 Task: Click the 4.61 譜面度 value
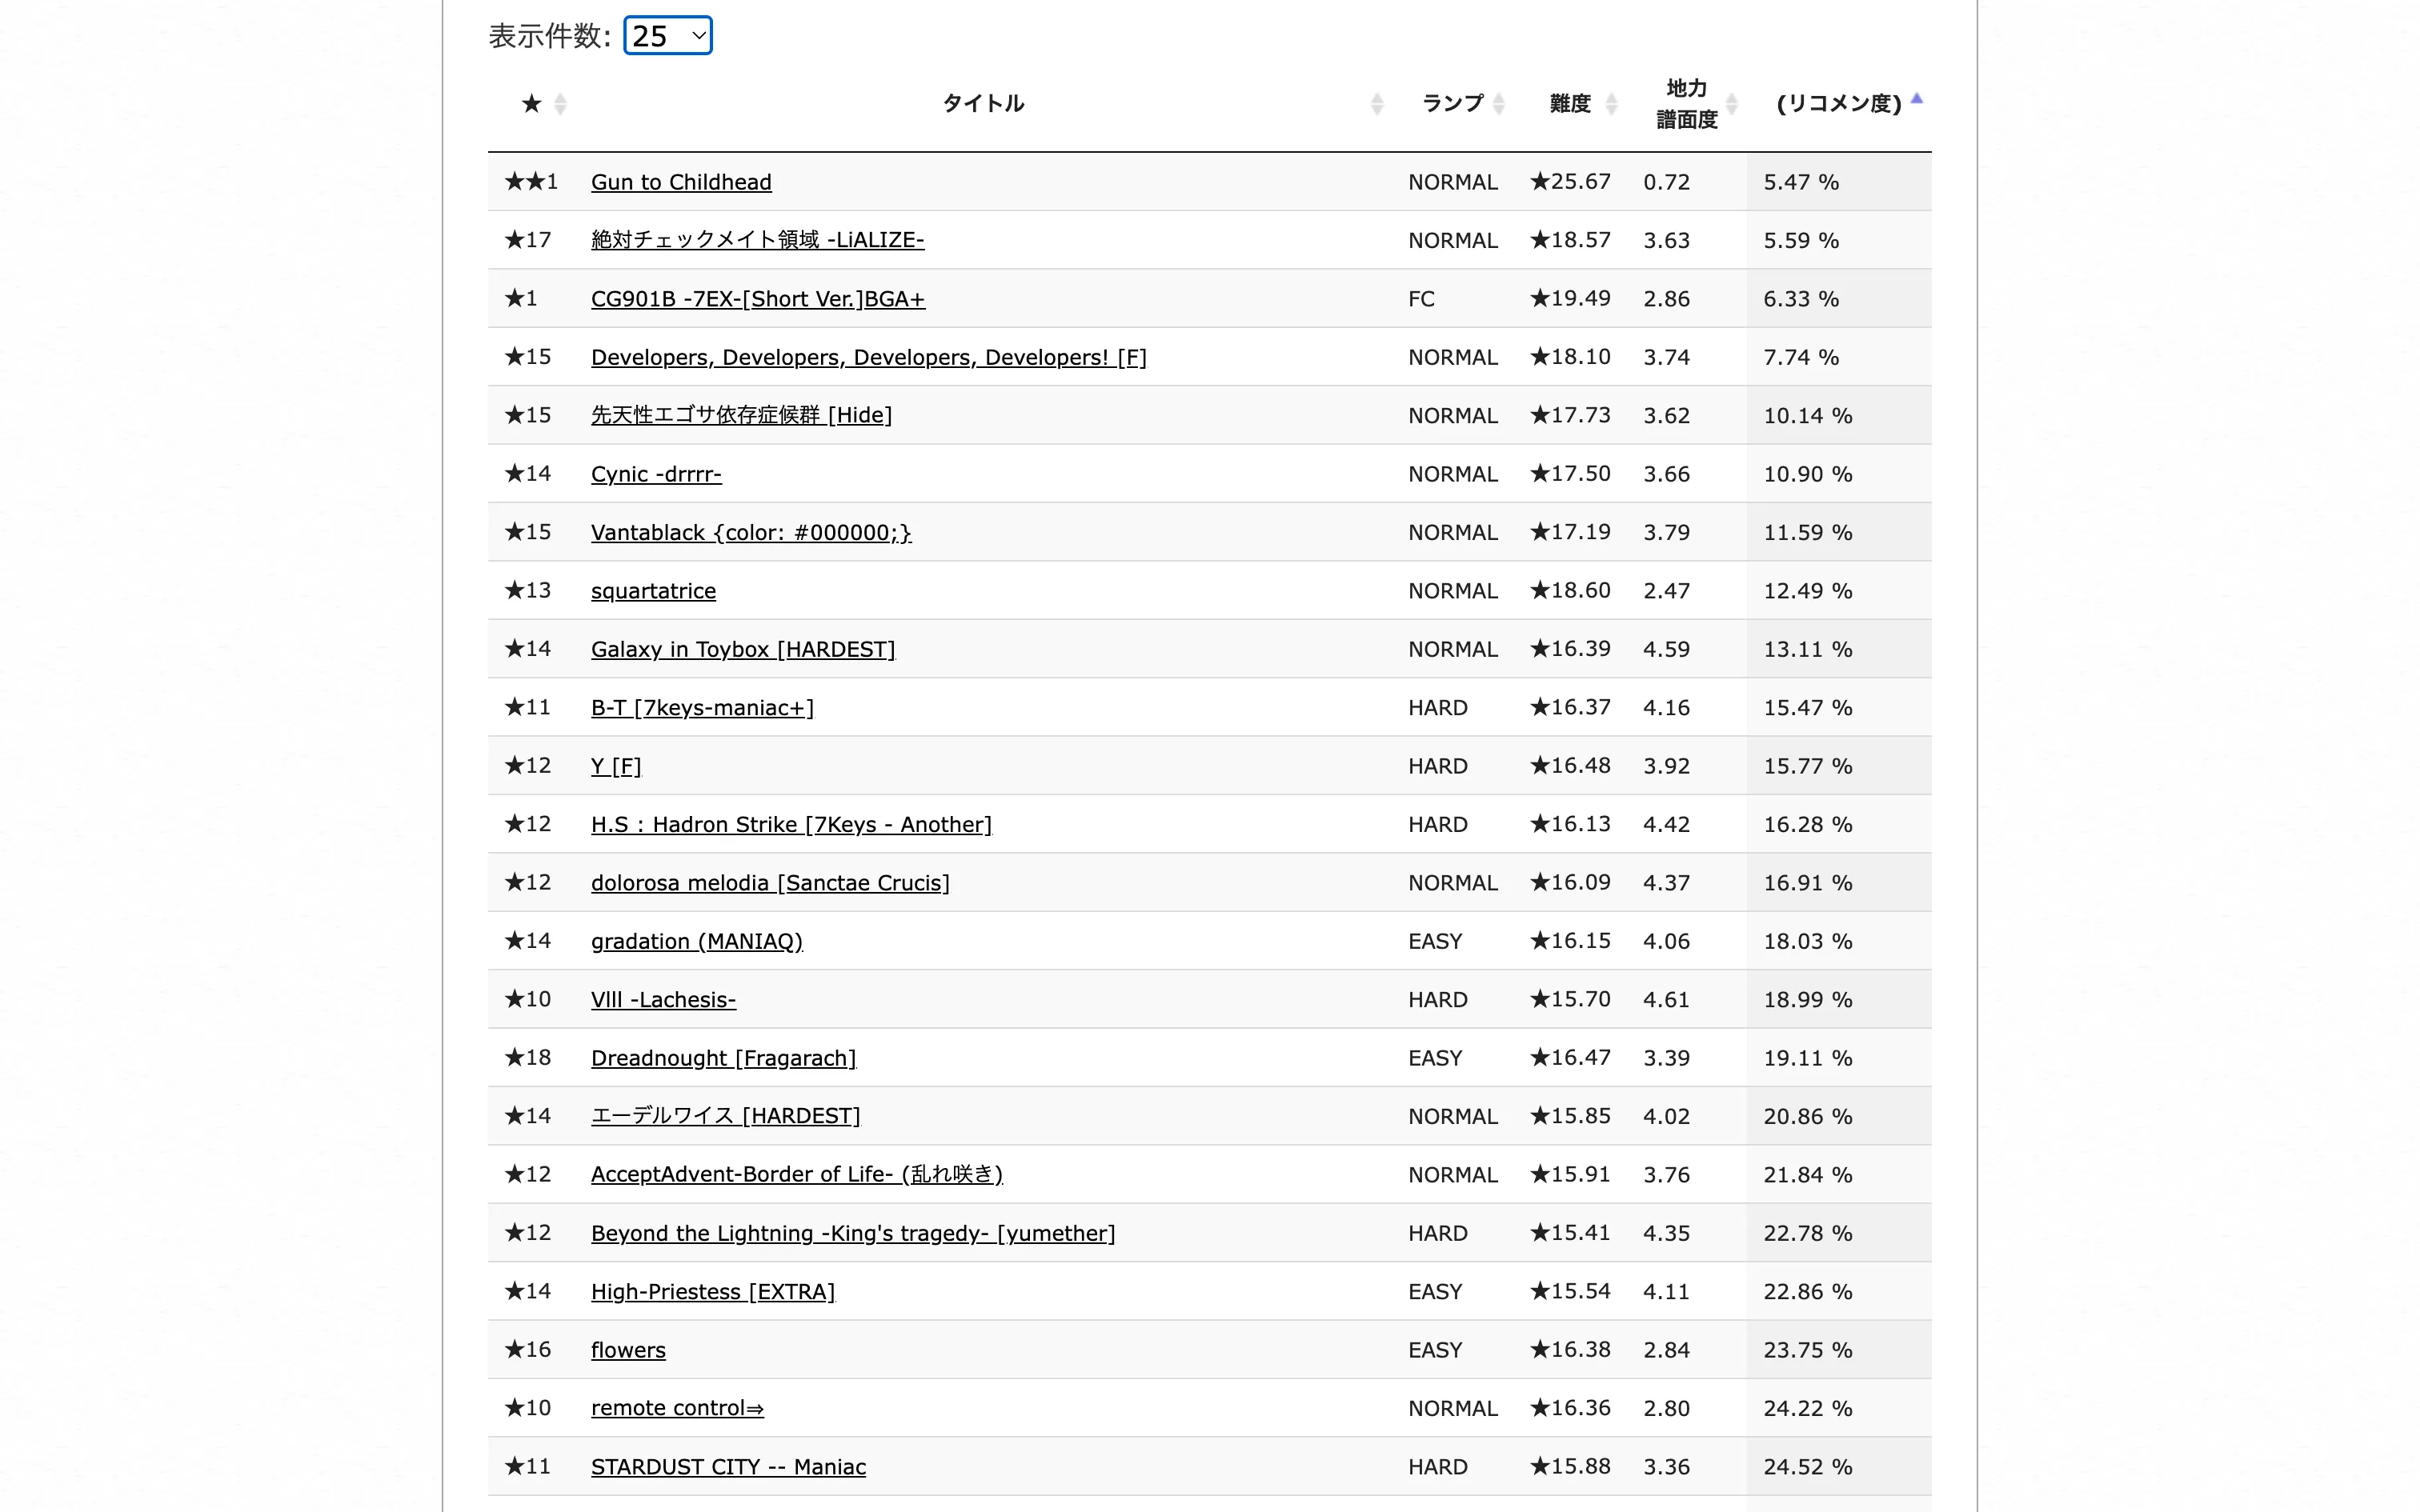click(1666, 999)
